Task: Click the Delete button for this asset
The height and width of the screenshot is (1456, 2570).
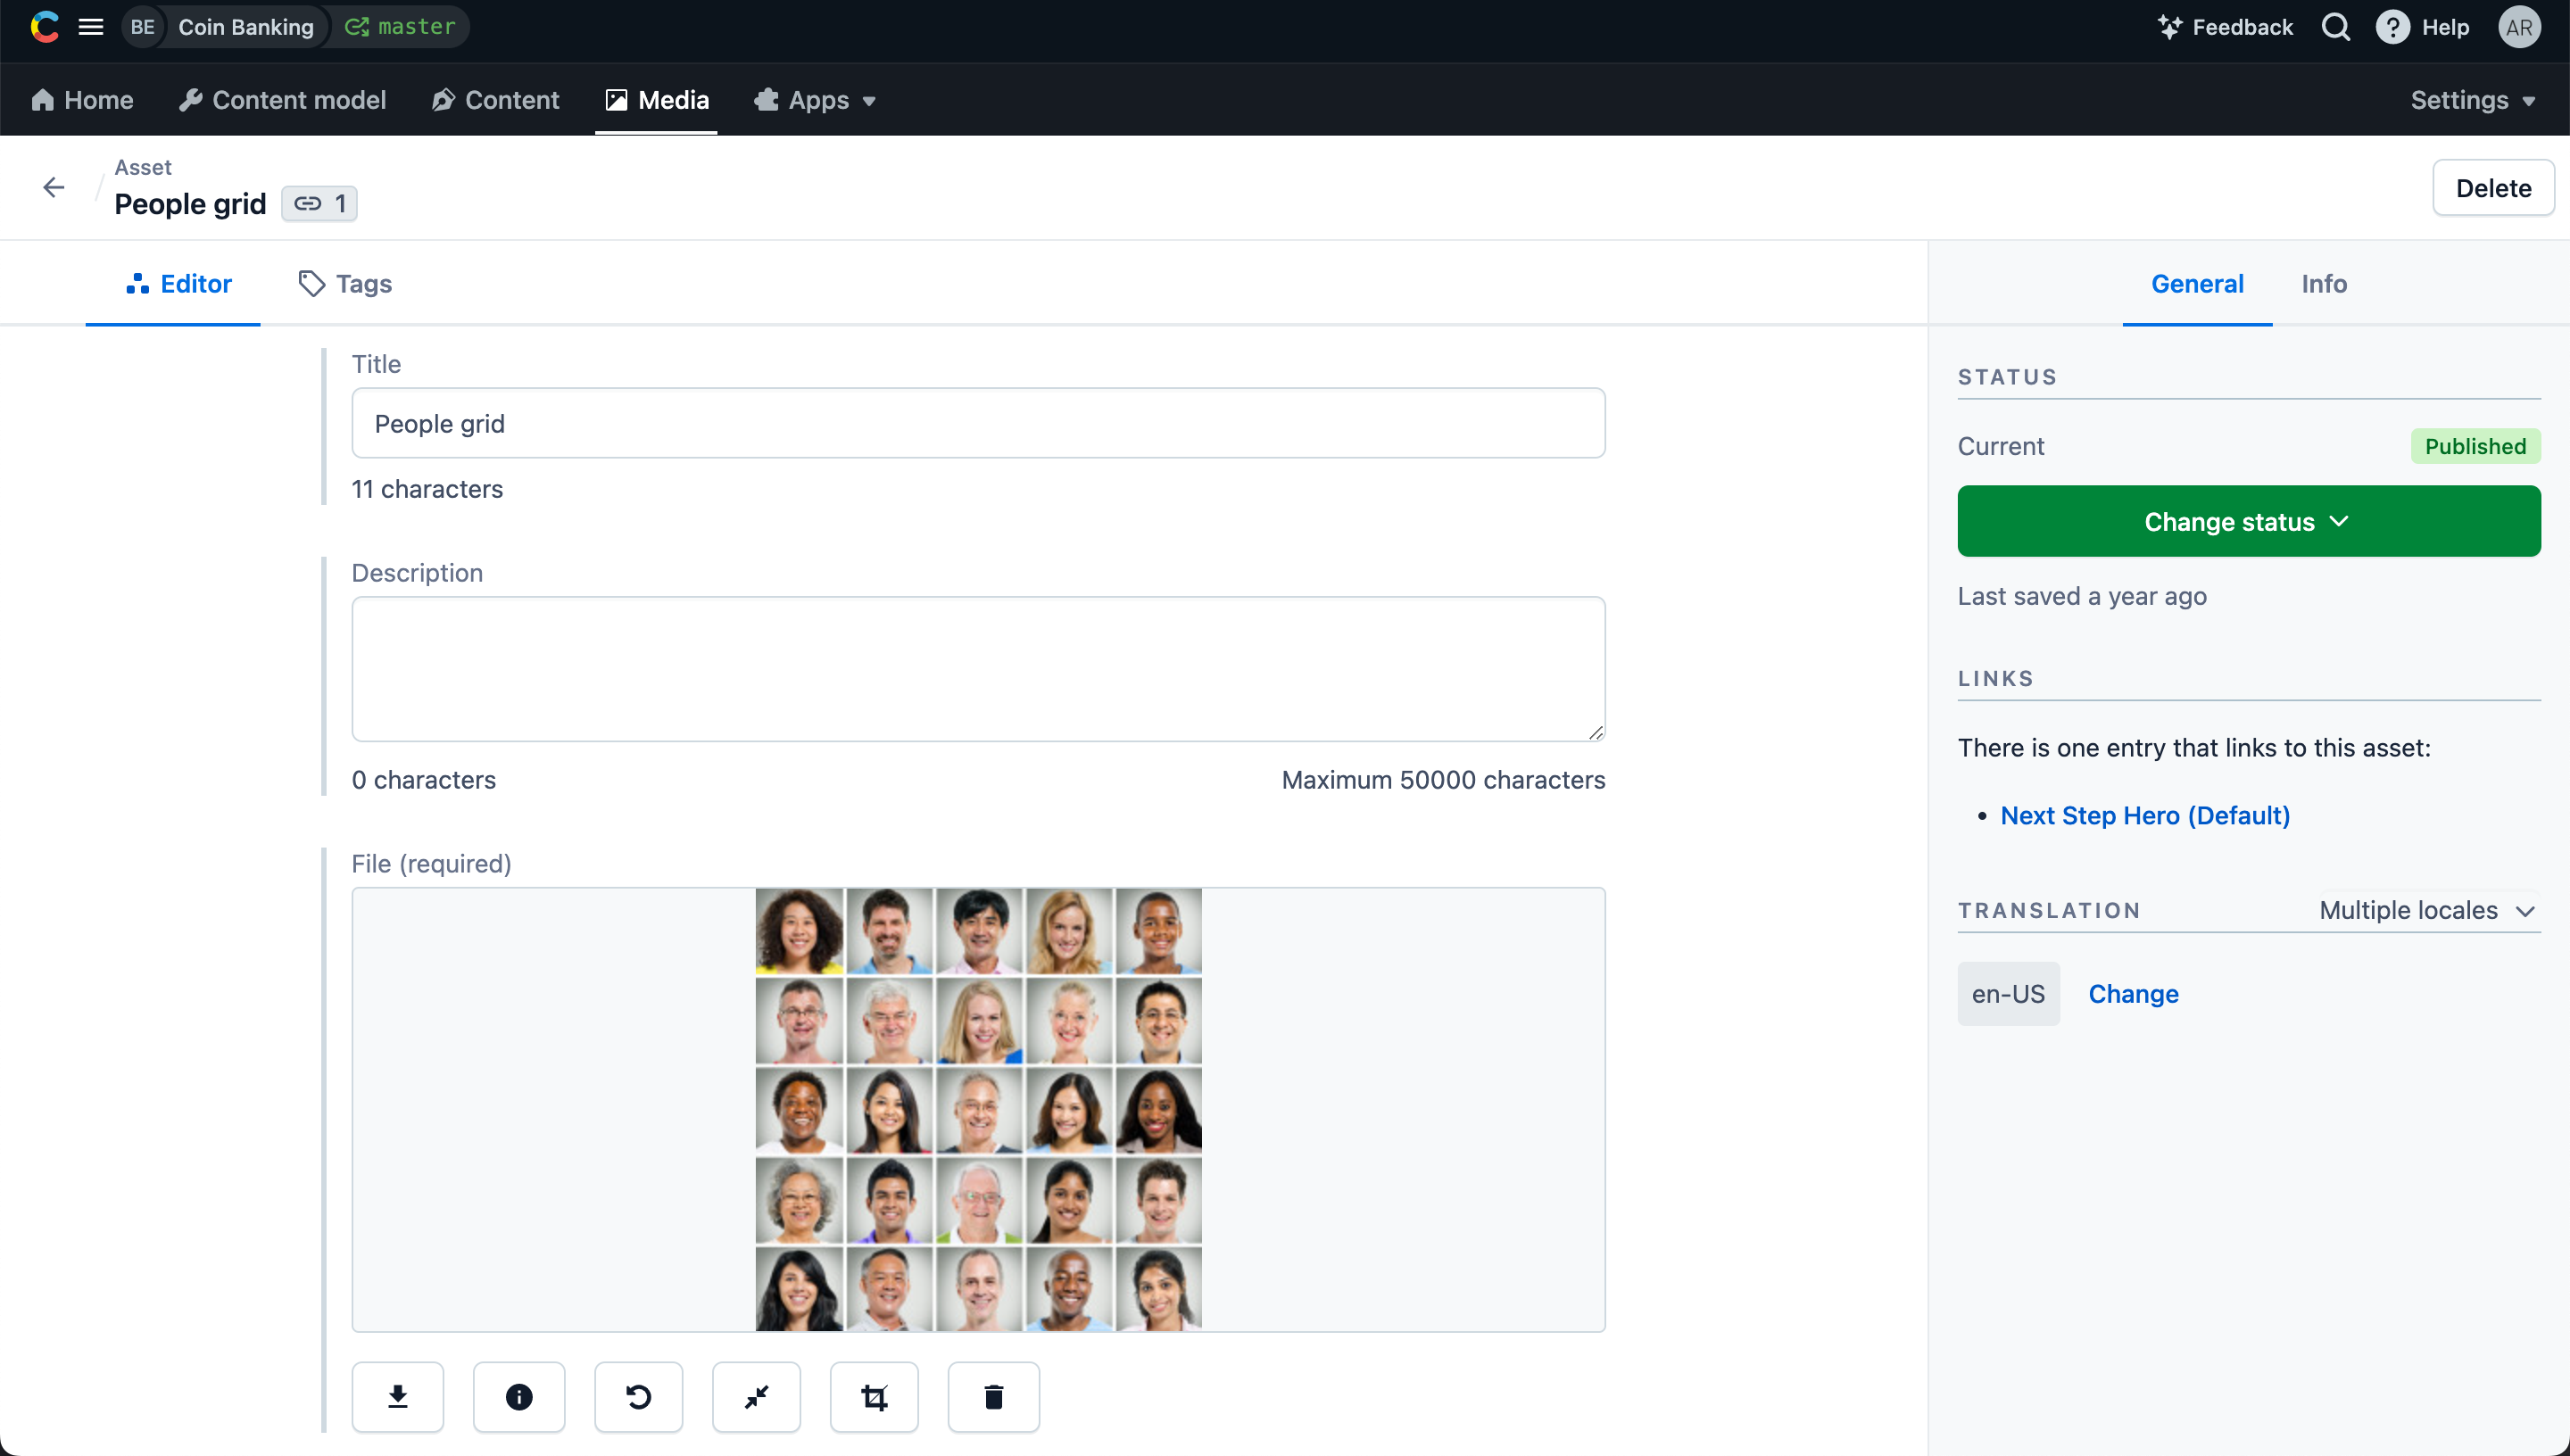Action: [2492, 187]
